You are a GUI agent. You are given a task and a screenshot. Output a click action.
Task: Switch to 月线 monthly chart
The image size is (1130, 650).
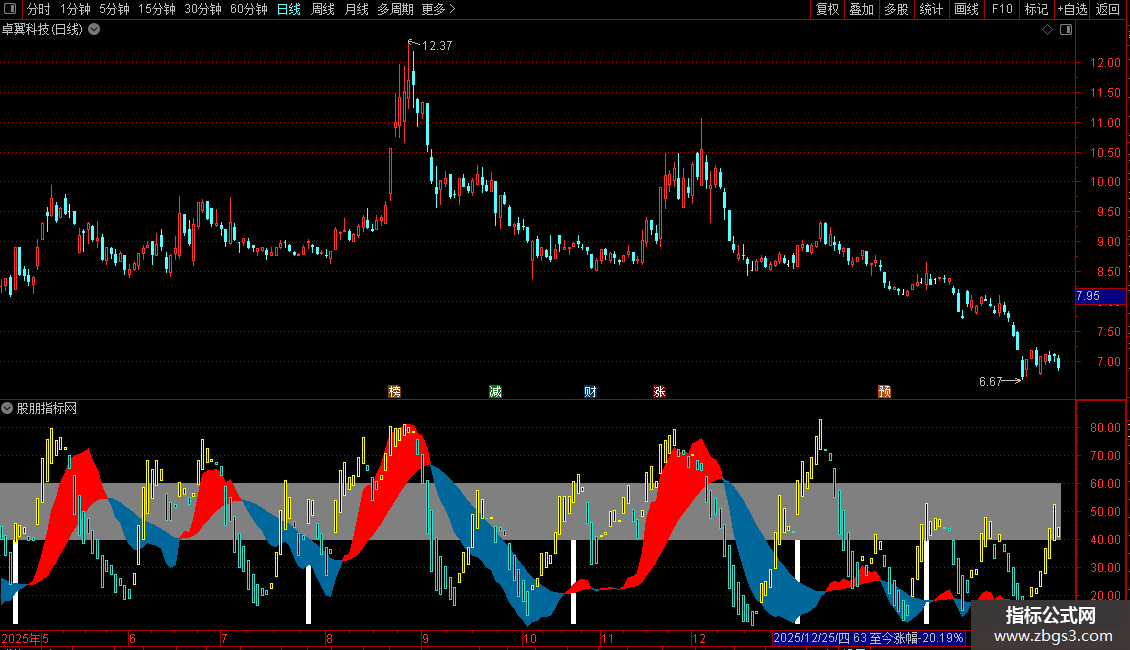(356, 9)
